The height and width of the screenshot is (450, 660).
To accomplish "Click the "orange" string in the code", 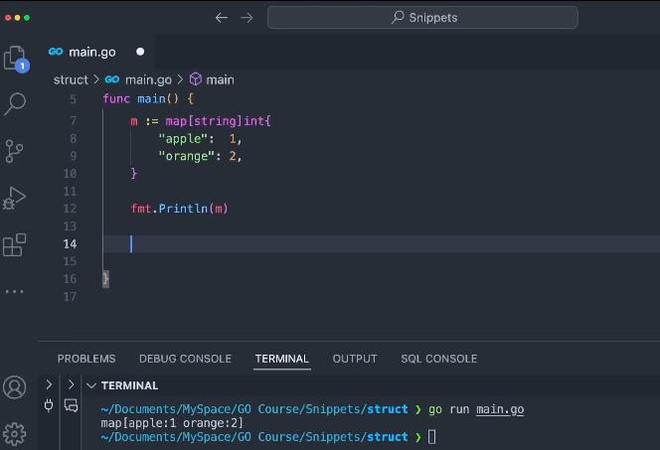I will [x=186, y=156].
